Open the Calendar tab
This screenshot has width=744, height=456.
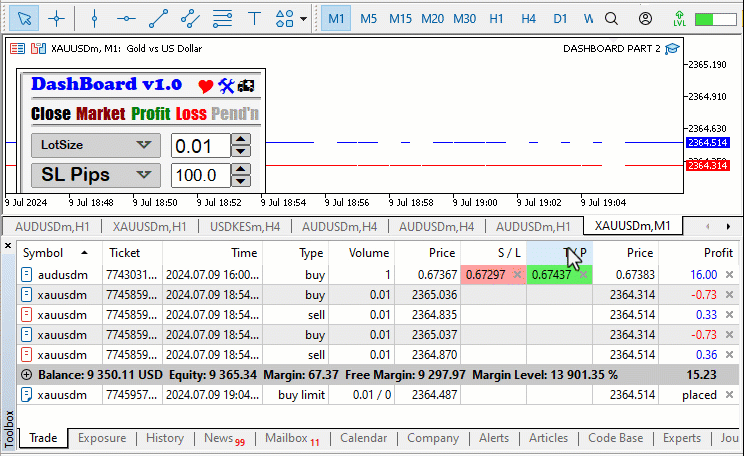363,438
